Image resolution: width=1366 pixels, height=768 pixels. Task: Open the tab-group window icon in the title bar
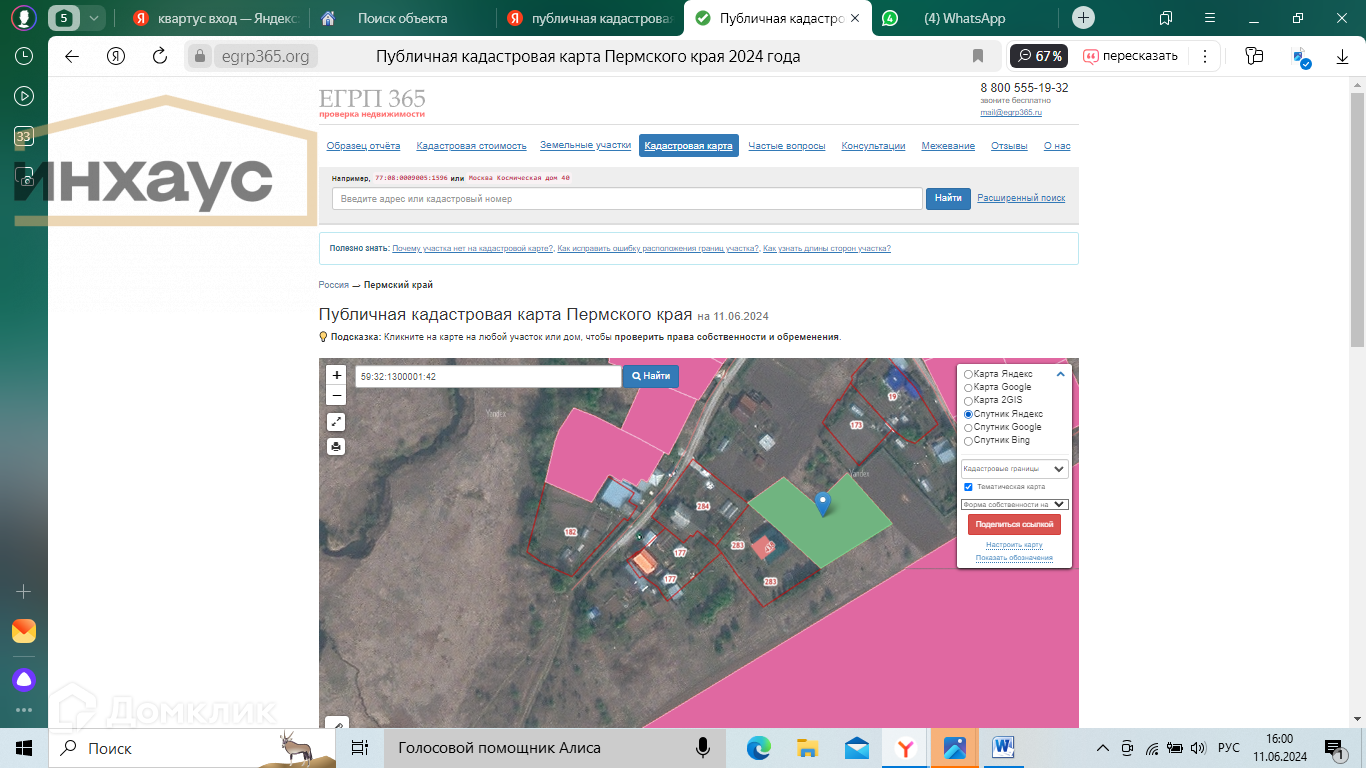point(1165,18)
